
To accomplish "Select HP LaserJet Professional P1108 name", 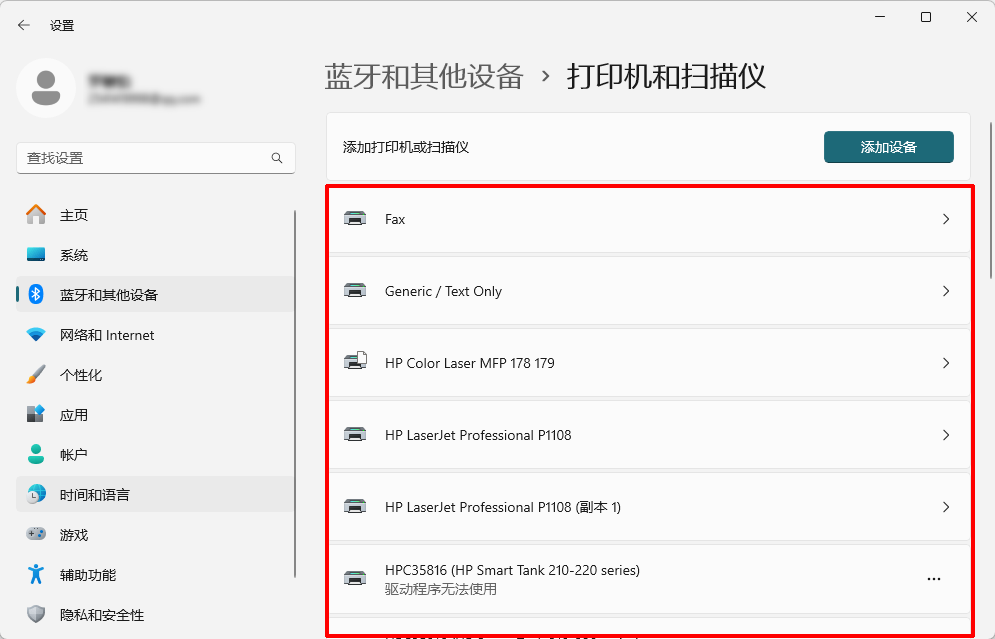I will pyautogui.click(x=478, y=435).
